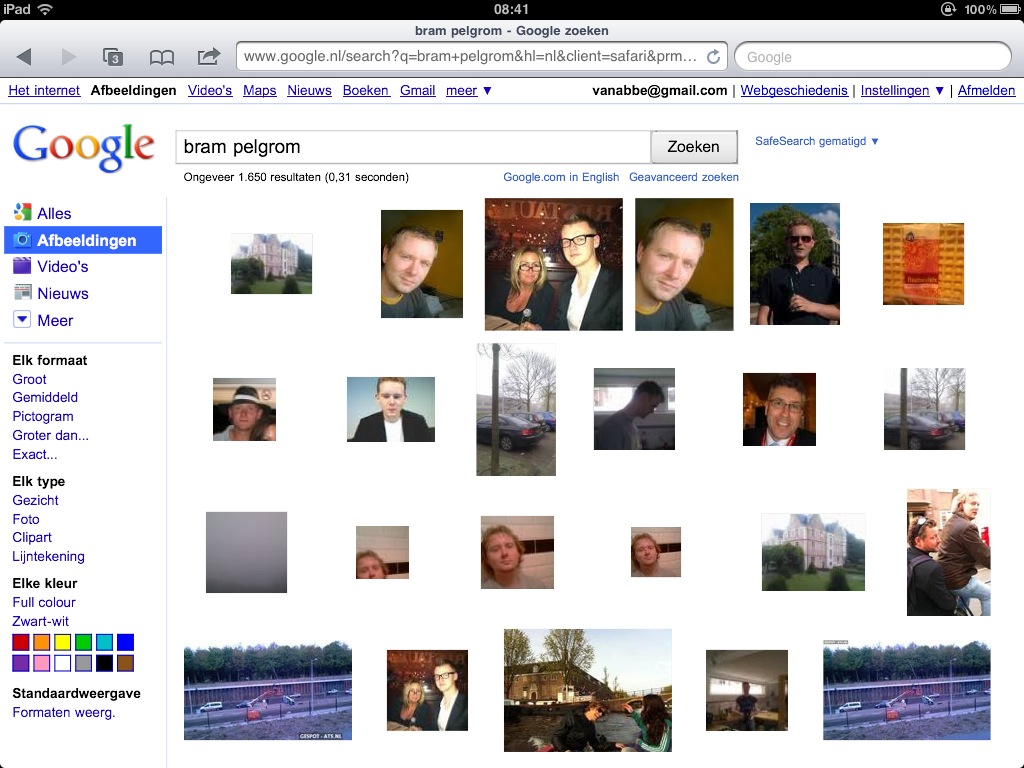Filter images by Gezicht type
This screenshot has width=1024, height=768.
[35, 500]
